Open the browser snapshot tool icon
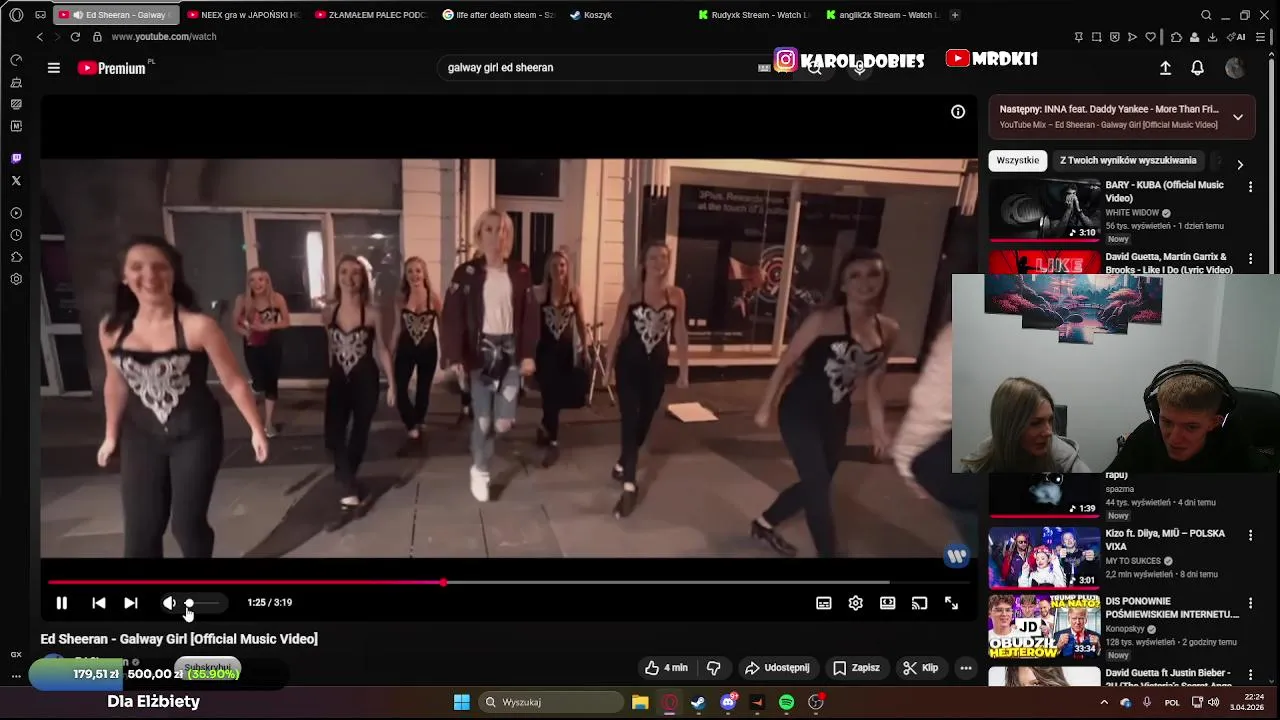This screenshot has width=1280, height=720. point(1096,37)
